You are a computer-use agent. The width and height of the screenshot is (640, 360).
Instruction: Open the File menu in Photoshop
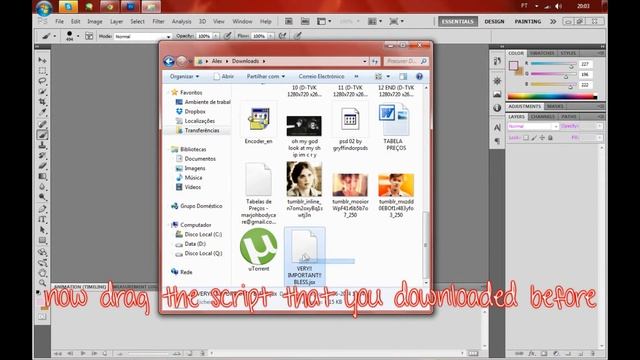(60, 21)
